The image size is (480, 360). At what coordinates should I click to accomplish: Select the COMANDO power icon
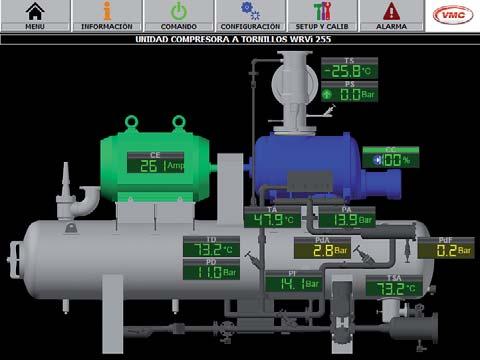point(179,11)
